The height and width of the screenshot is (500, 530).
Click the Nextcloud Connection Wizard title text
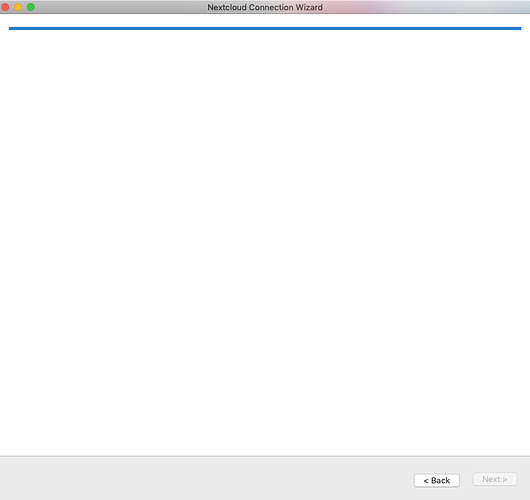pyautogui.click(x=265, y=7)
